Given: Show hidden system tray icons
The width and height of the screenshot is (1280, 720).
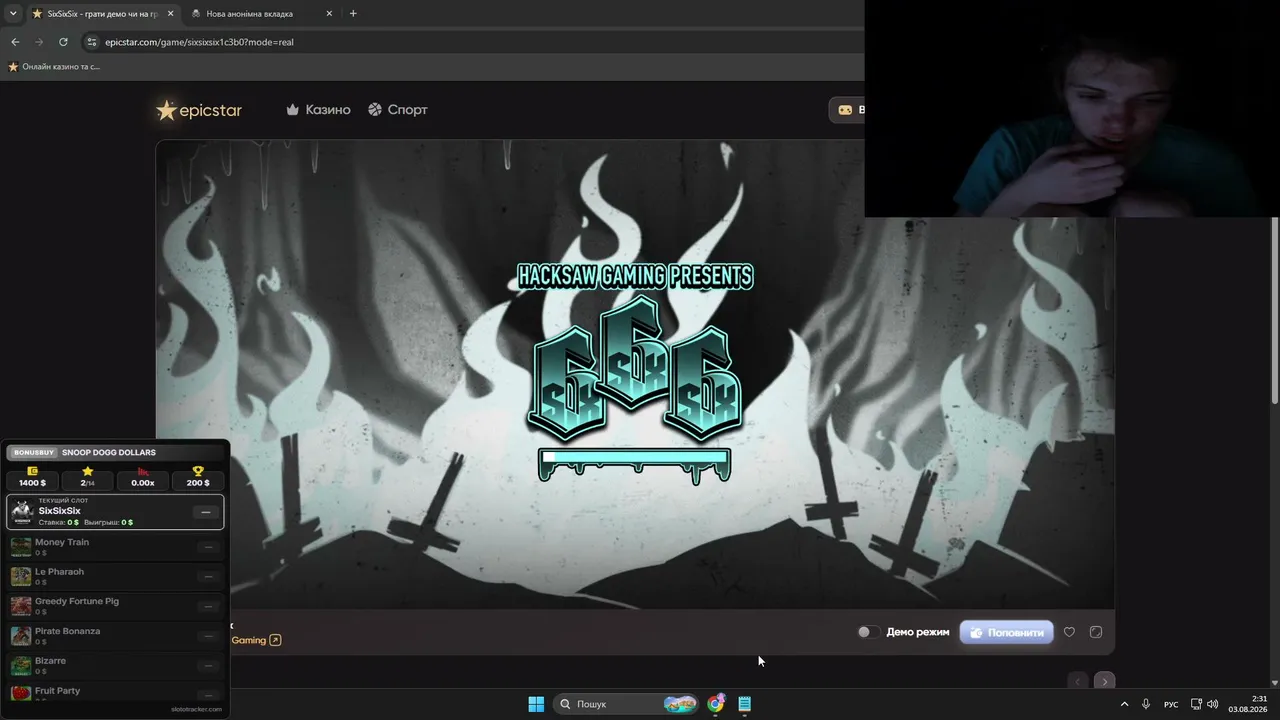Looking at the screenshot, I should pyautogui.click(x=1124, y=704).
